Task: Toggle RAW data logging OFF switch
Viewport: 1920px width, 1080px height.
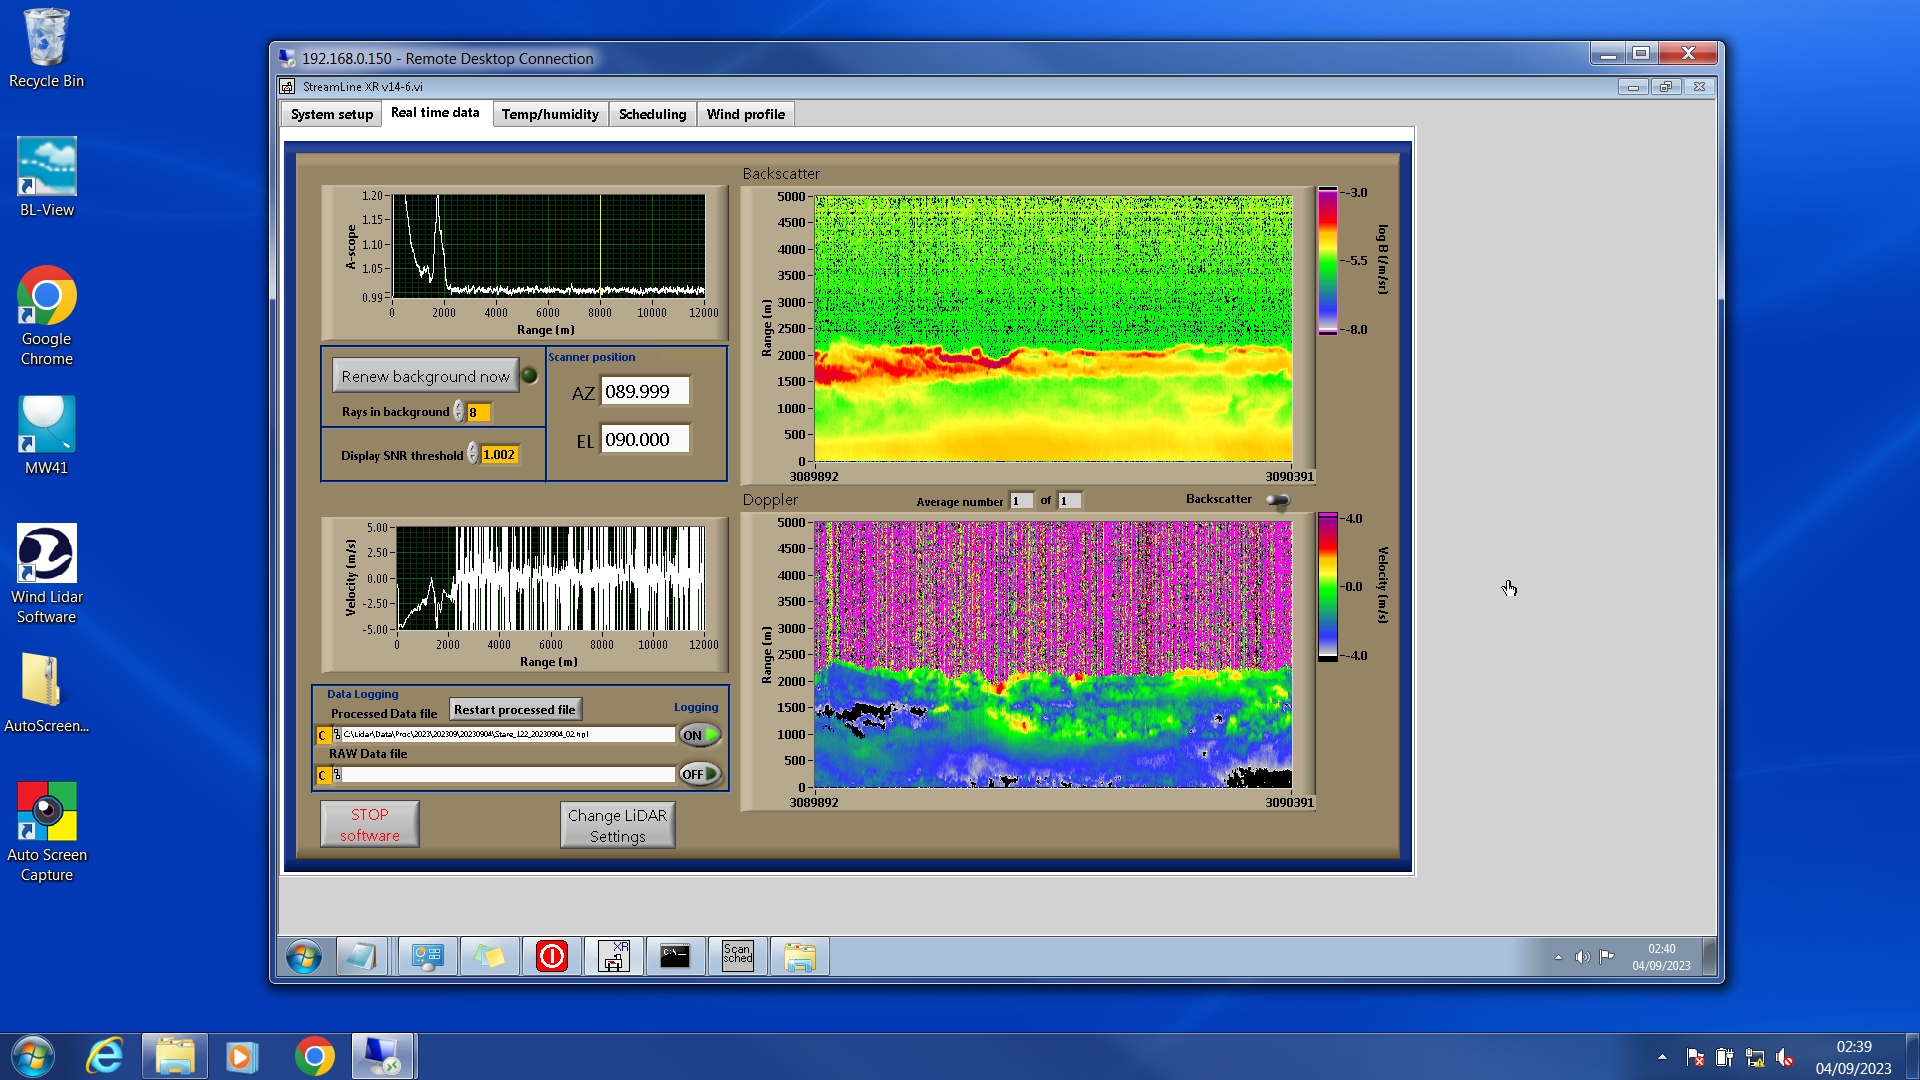Action: click(x=700, y=774)
